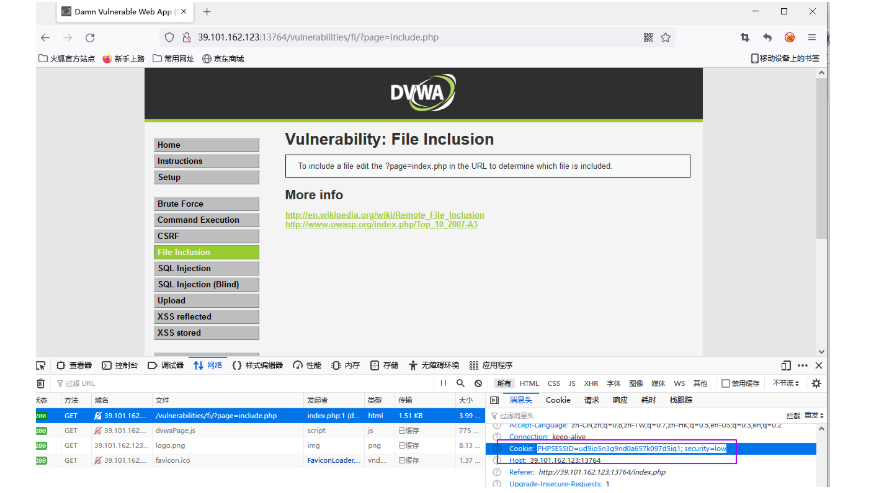This screenshot has height=493, width=872.
Task: Clear network log with trash icon
Action: click(x=41, y=383)
